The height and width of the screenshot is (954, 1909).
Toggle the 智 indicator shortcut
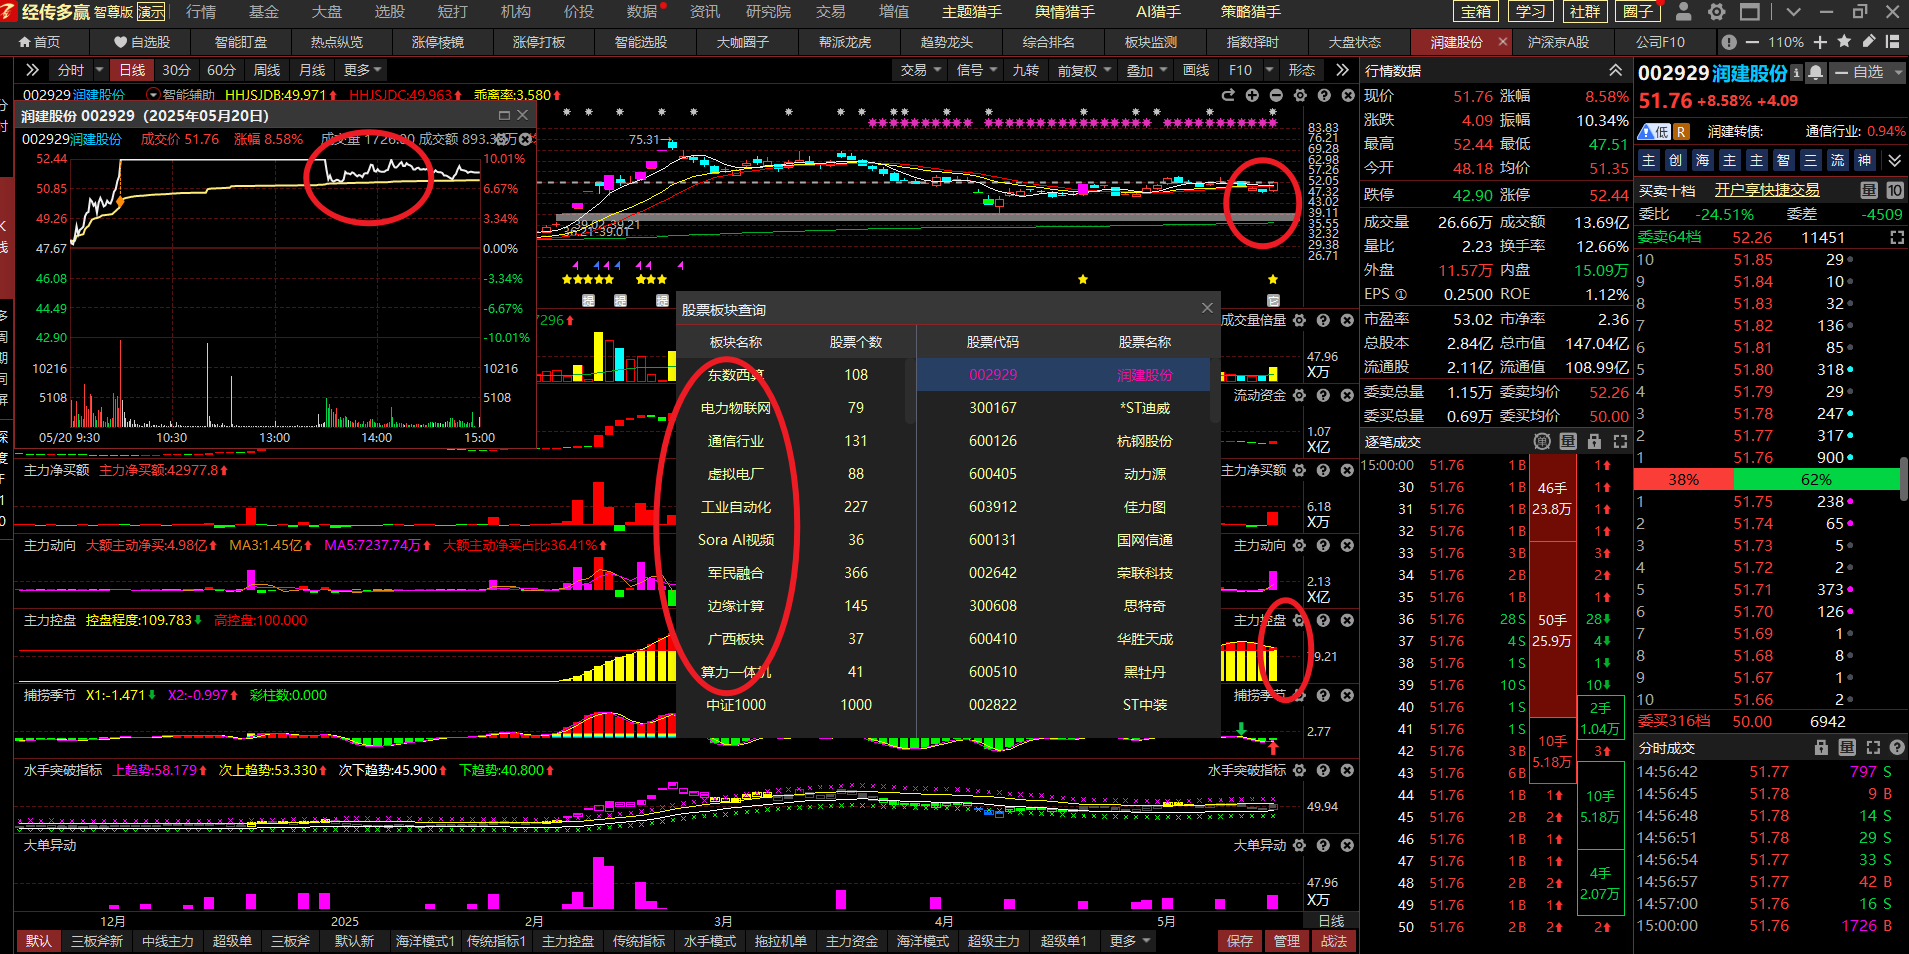coord(1784,160)
